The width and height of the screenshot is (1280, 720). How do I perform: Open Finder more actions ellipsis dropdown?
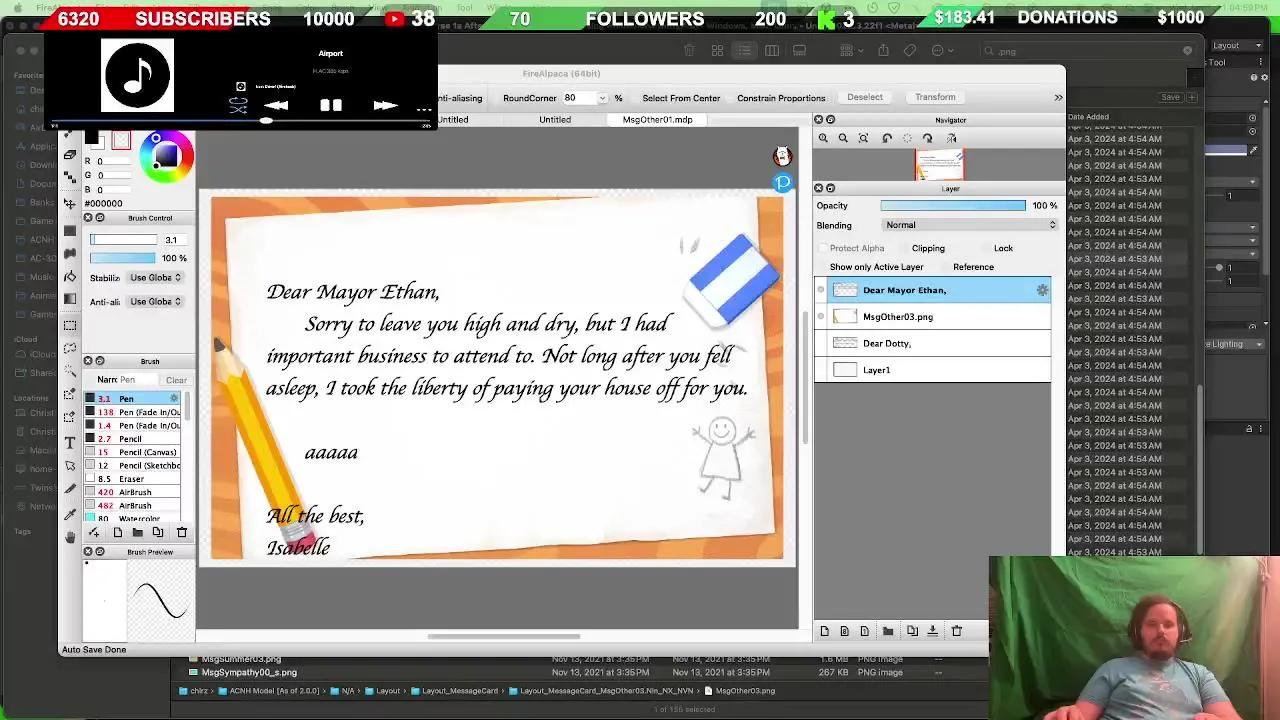tap(941, 51)
